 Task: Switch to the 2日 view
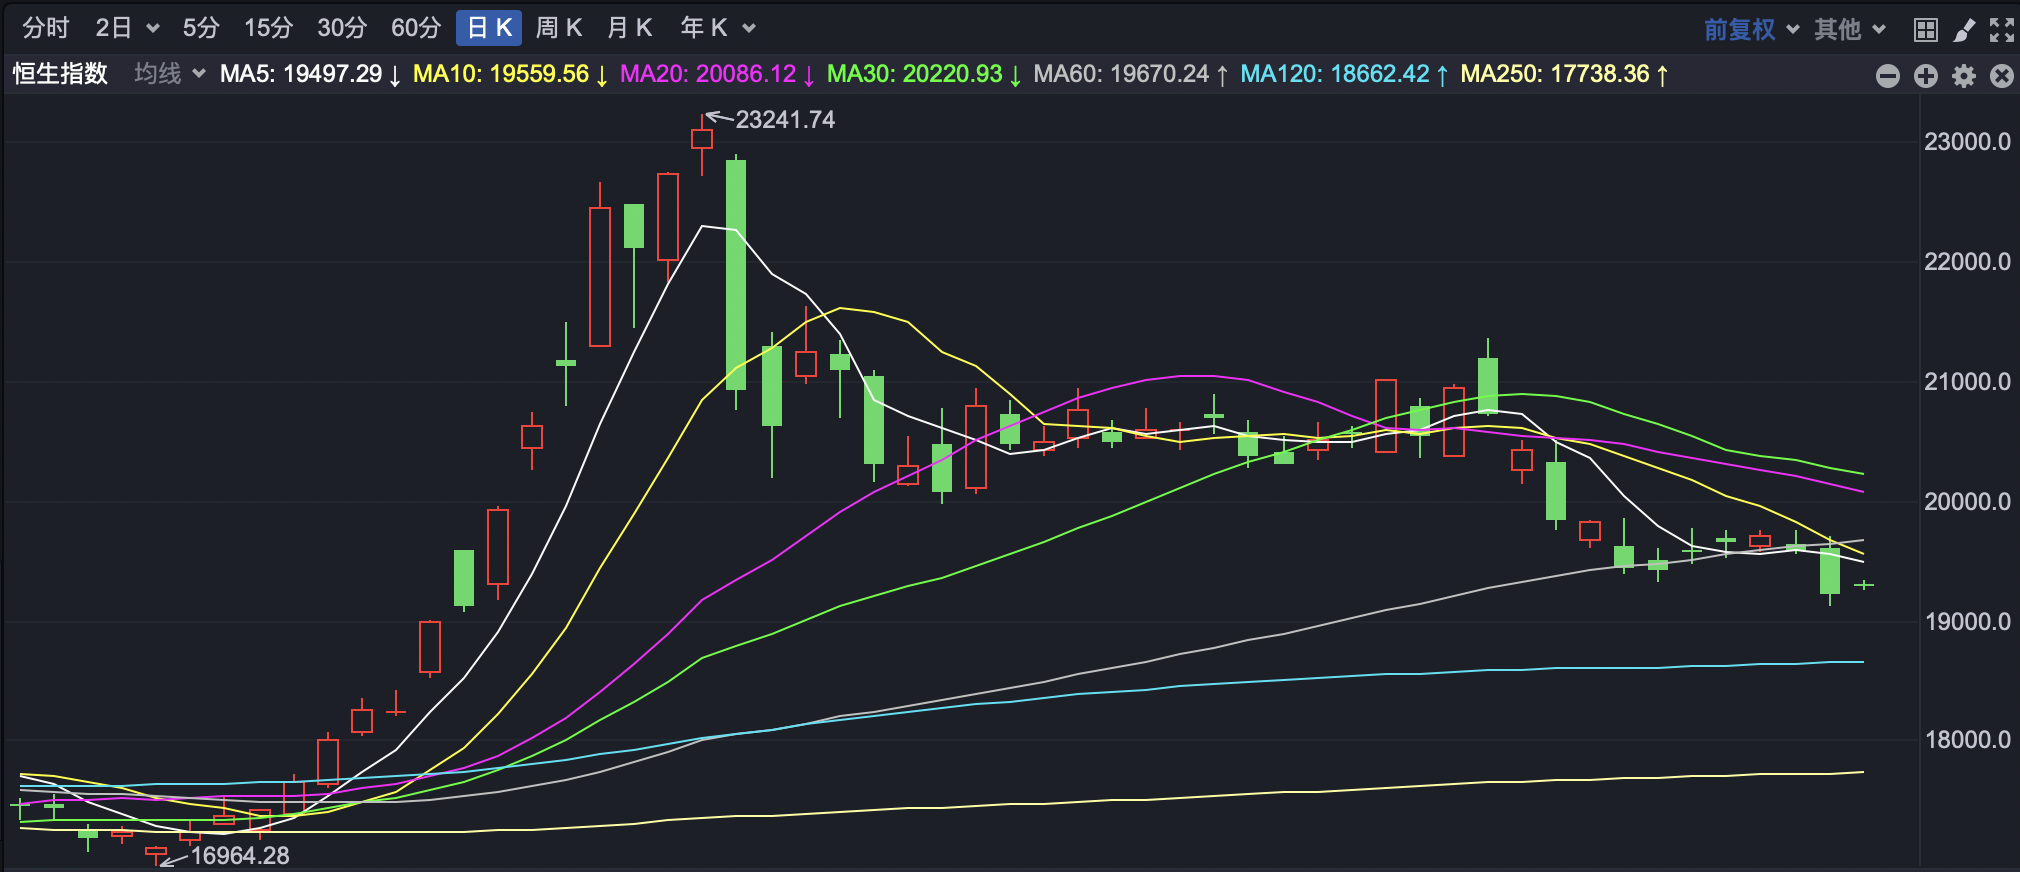(114, 28)
